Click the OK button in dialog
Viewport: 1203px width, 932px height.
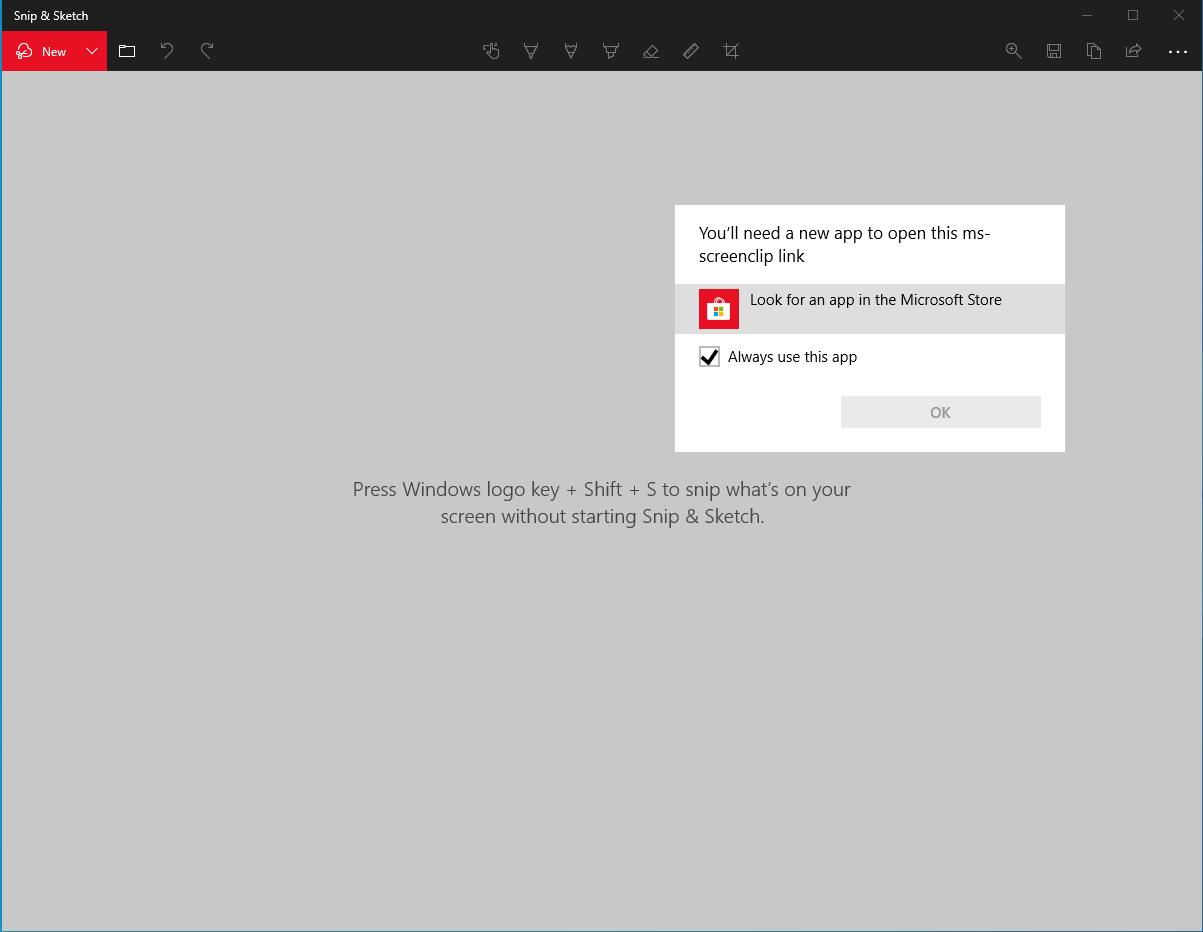pos(941,412)
